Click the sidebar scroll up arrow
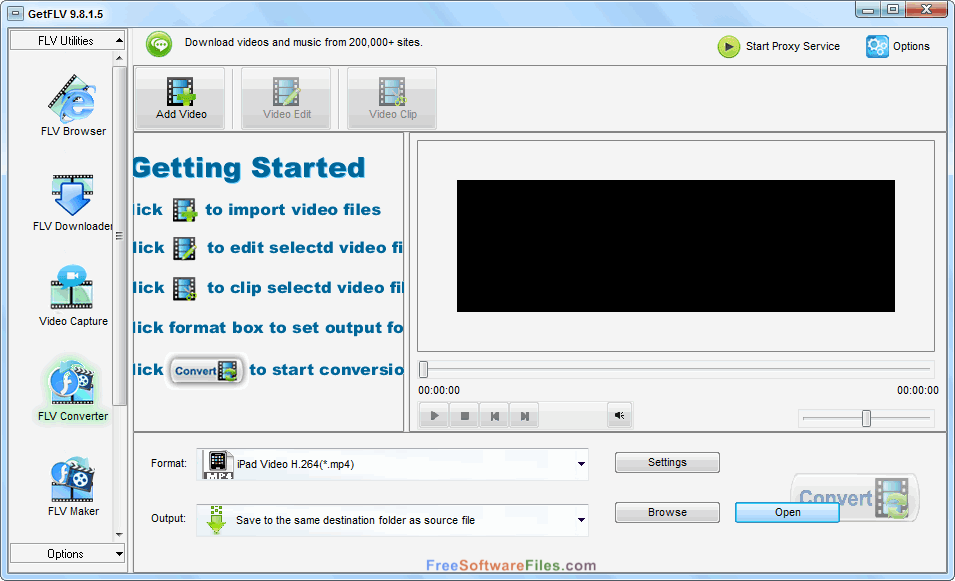 pos(119,58)
